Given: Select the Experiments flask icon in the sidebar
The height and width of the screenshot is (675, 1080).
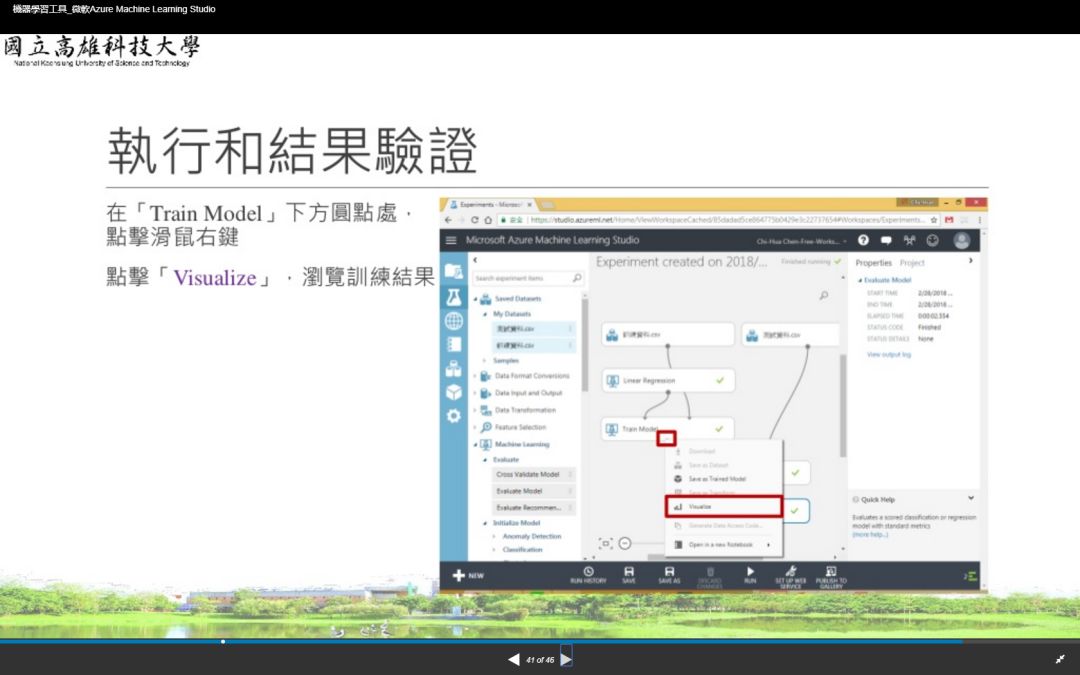Looking at the screenshot, I should pyautogui.click(x=453, y=297).
